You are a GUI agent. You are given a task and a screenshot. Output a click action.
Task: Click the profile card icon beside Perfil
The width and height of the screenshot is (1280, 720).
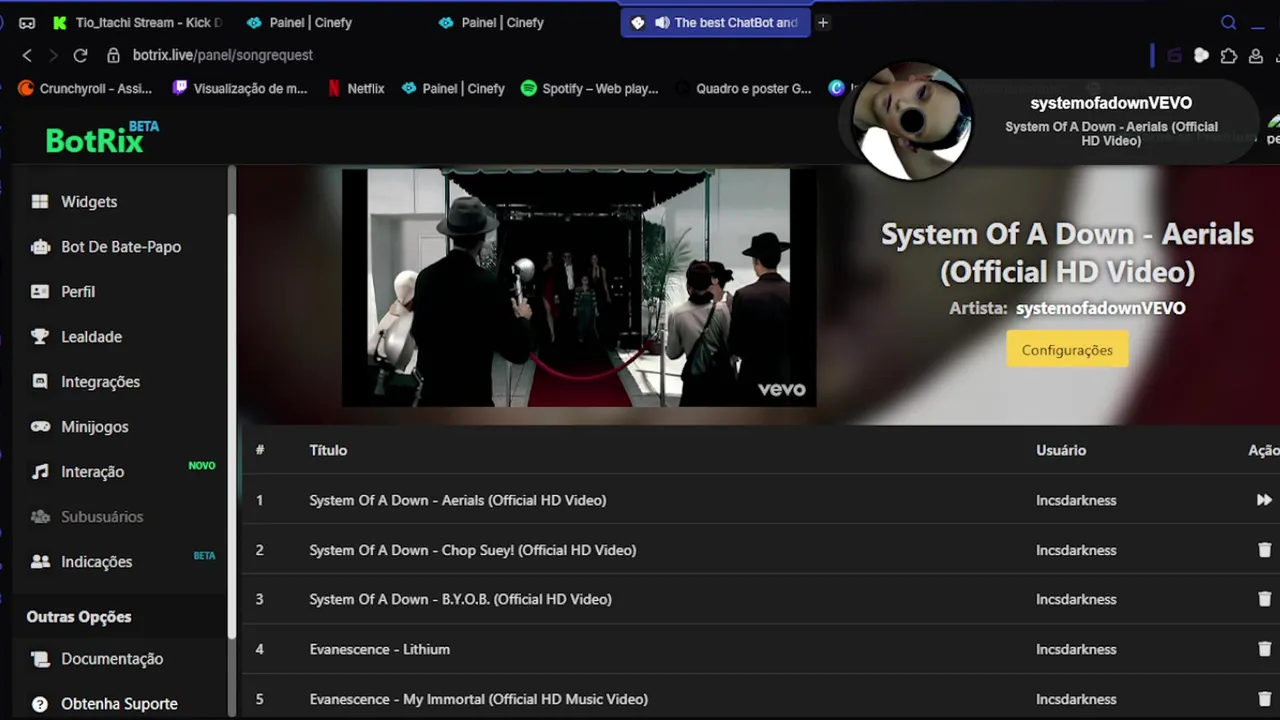40,292
